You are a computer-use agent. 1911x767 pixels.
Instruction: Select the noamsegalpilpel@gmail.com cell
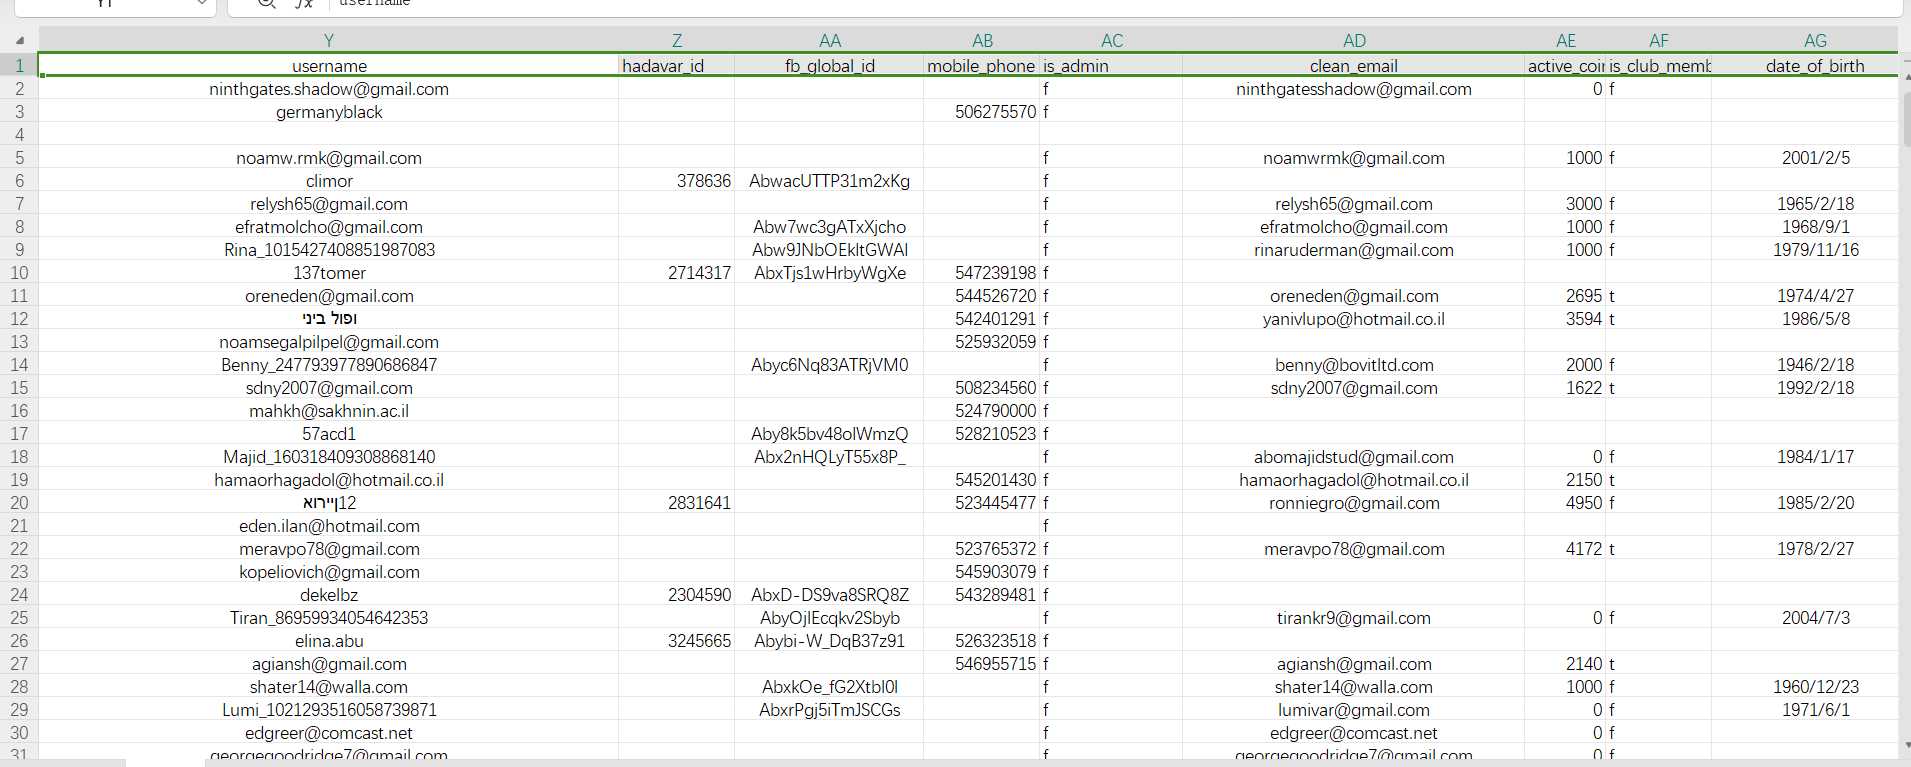tap(329, 342)
